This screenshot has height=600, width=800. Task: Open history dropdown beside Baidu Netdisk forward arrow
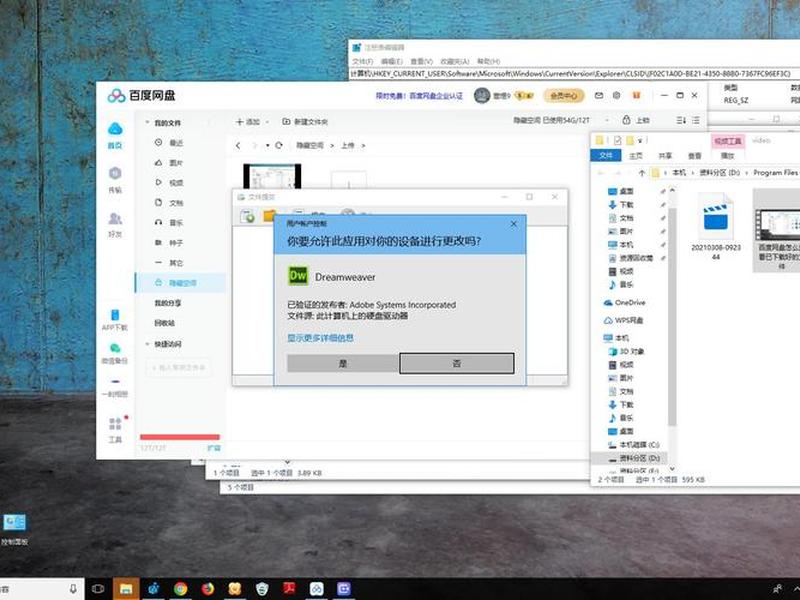coord(267,145)
